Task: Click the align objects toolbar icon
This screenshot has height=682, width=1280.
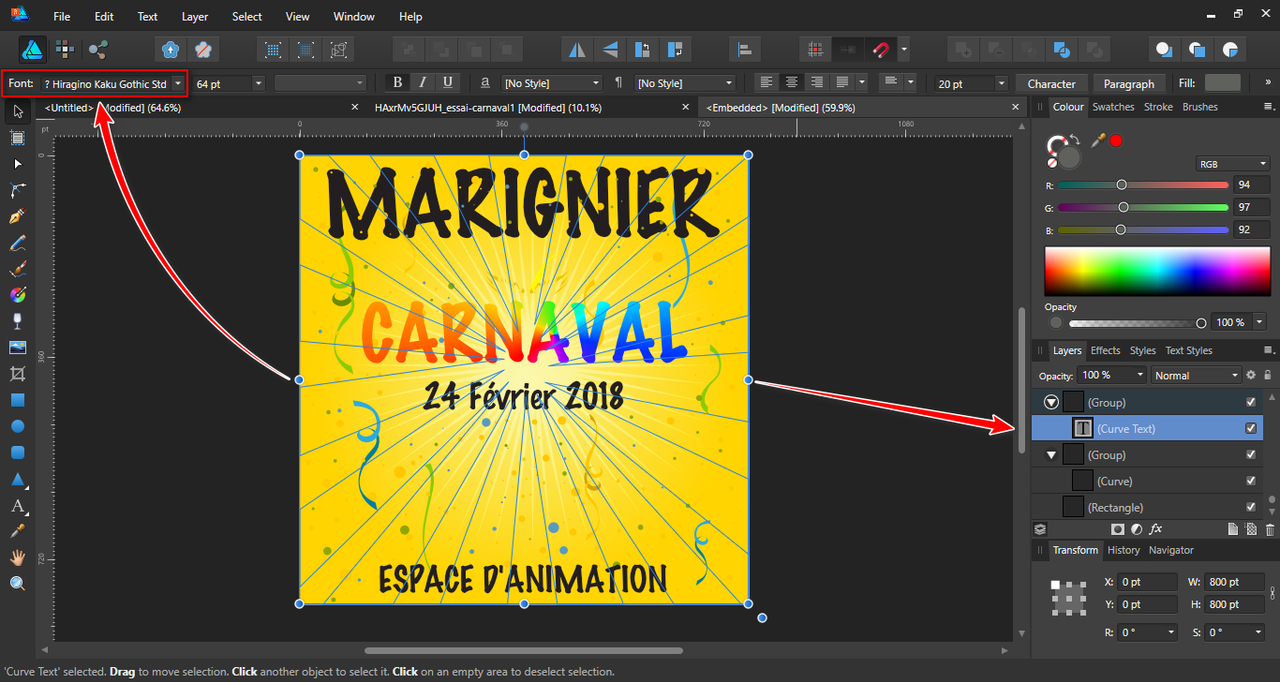Action: (x=744, y=49)
